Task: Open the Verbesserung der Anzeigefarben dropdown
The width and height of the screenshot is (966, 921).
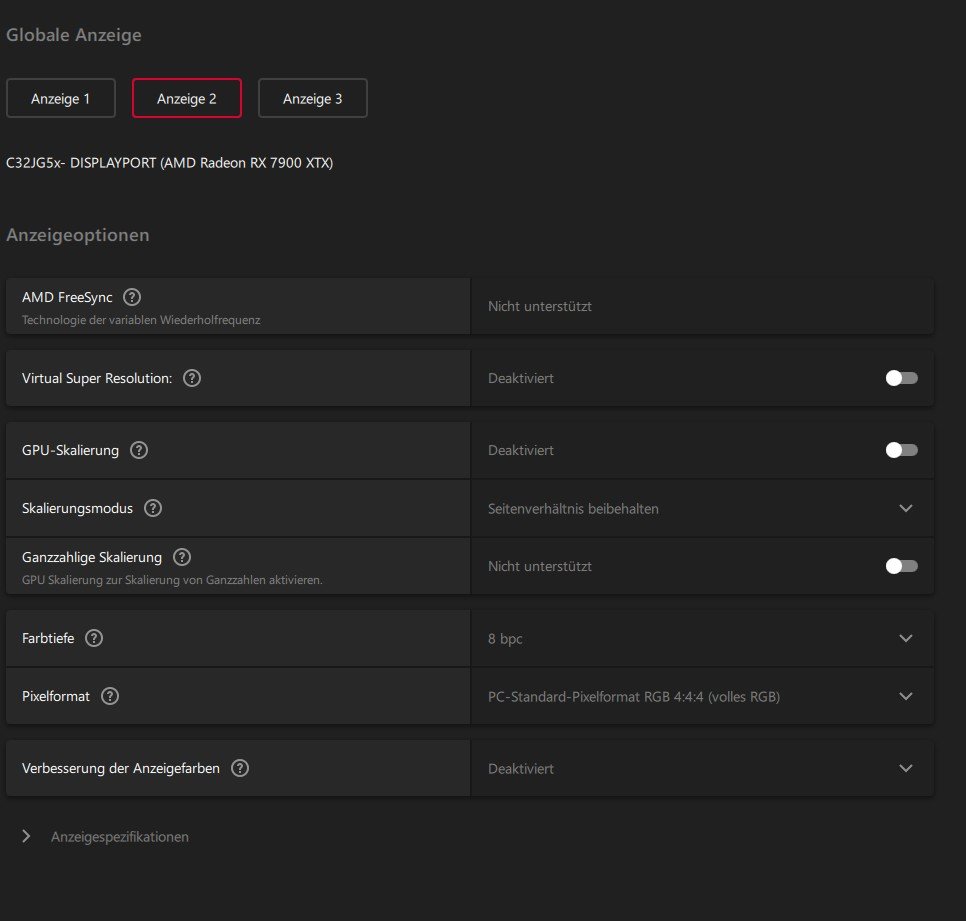Action: coord(905,768)
